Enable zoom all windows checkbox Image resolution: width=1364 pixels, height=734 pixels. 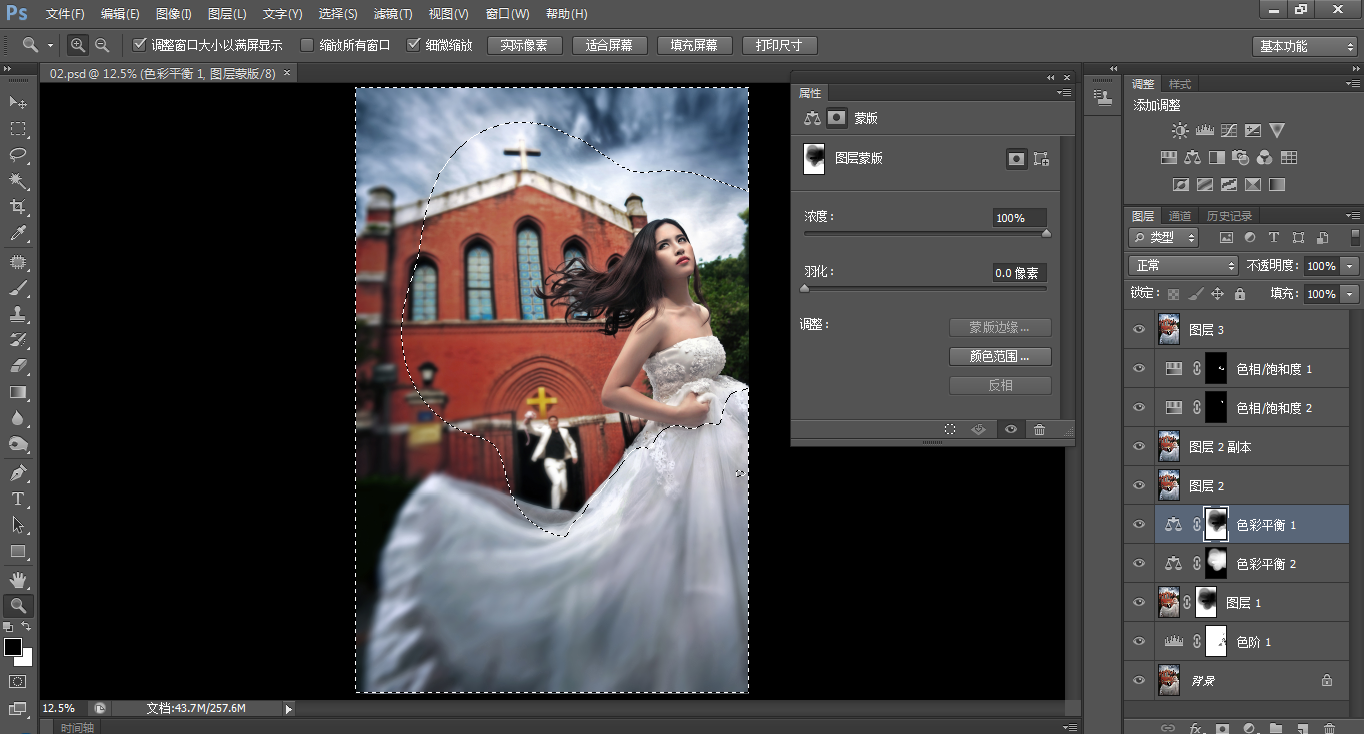tap(308, 45)
